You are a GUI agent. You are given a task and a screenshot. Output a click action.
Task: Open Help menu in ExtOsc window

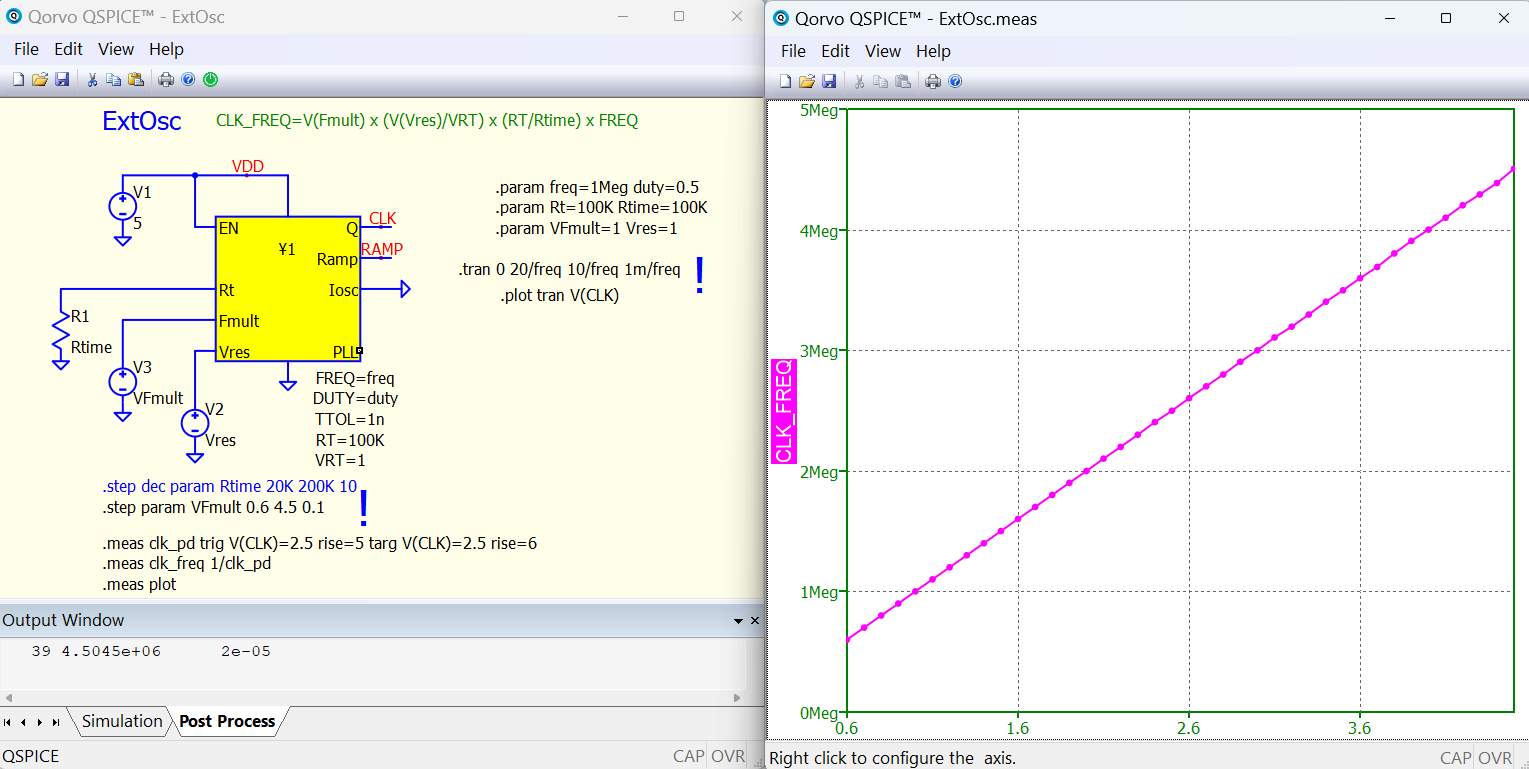pyautogui.click(x=167, y=49)
